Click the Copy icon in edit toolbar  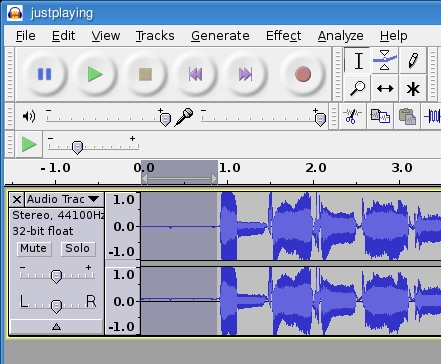380,116
